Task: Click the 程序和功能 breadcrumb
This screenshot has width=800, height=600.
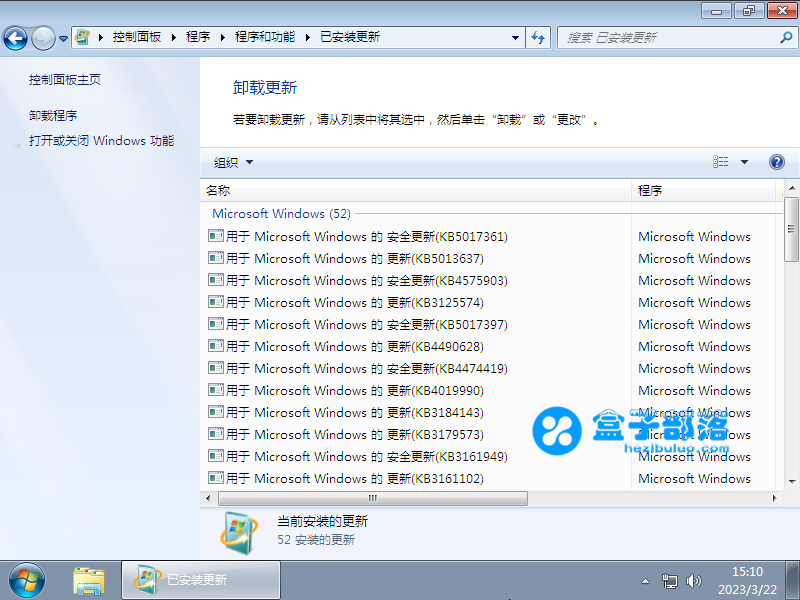Action: tap(265, 37)
